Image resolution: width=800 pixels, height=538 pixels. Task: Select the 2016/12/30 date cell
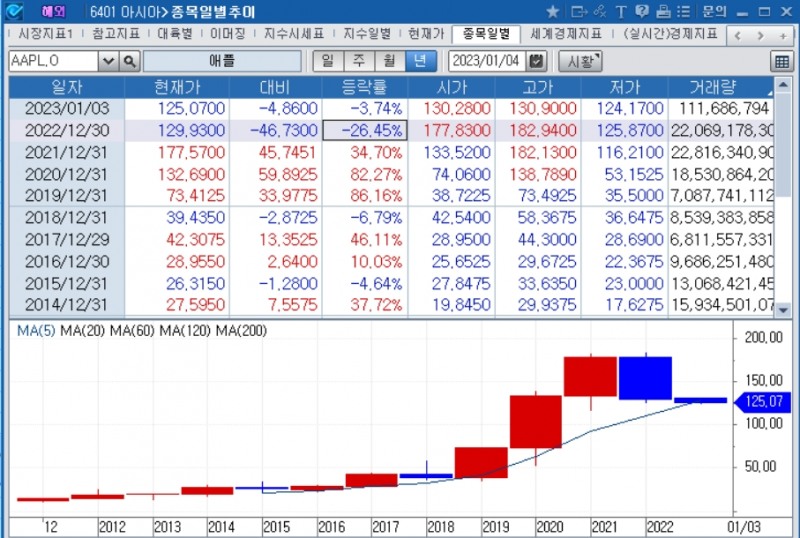(x=67, y=262)
